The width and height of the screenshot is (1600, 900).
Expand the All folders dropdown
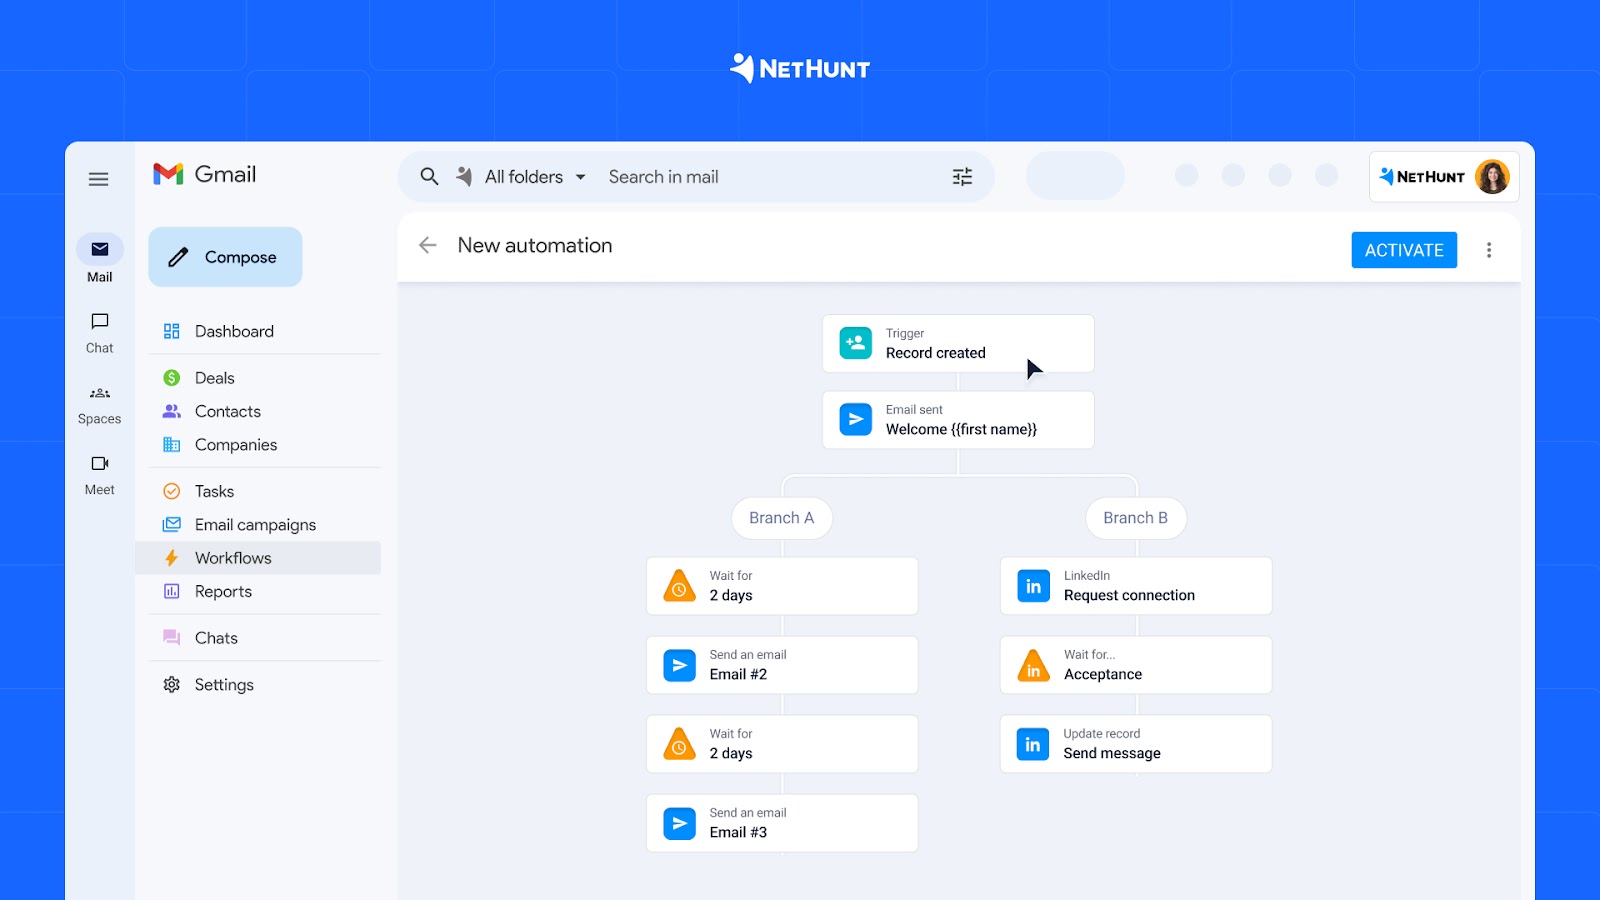(x=535, y=177)
